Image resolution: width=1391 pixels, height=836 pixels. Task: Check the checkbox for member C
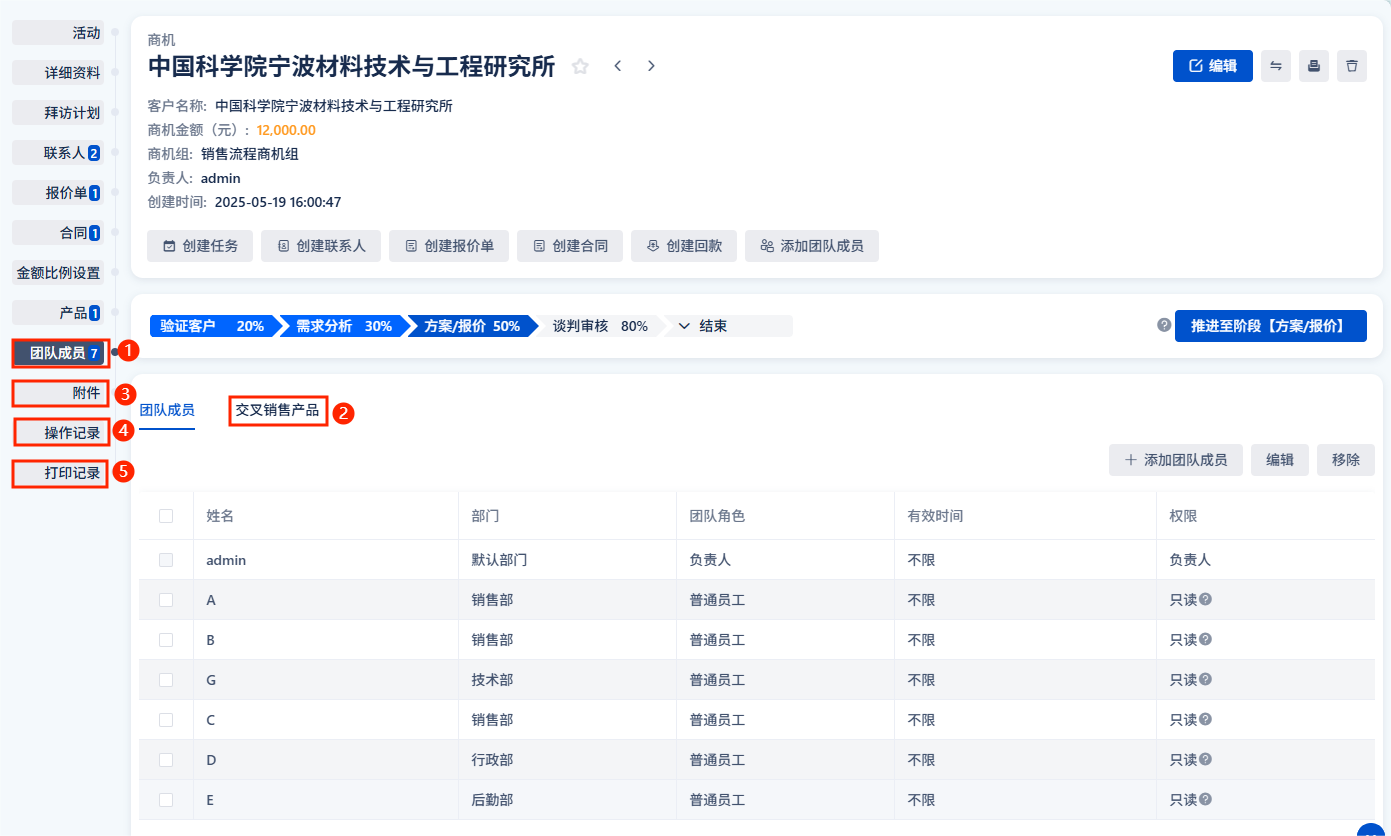[x=166, y=720]
